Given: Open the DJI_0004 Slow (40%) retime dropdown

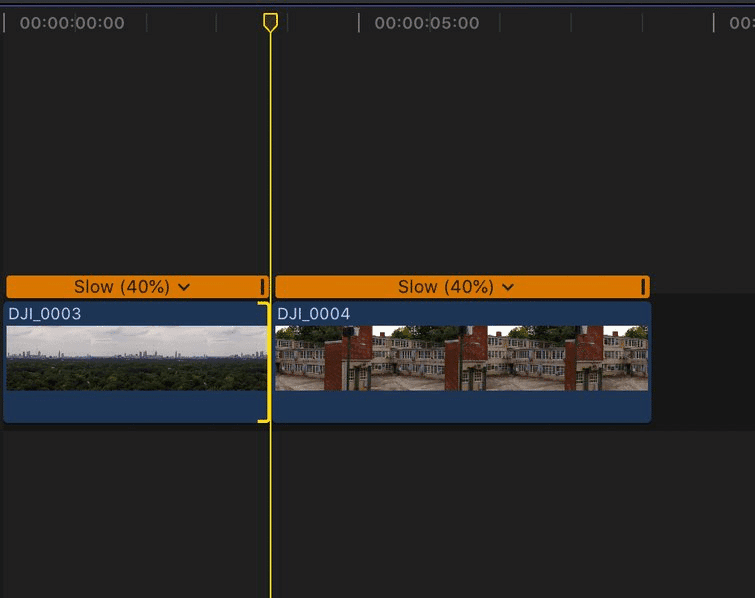Looking at the screenshot, I should (x=508, y=287).
